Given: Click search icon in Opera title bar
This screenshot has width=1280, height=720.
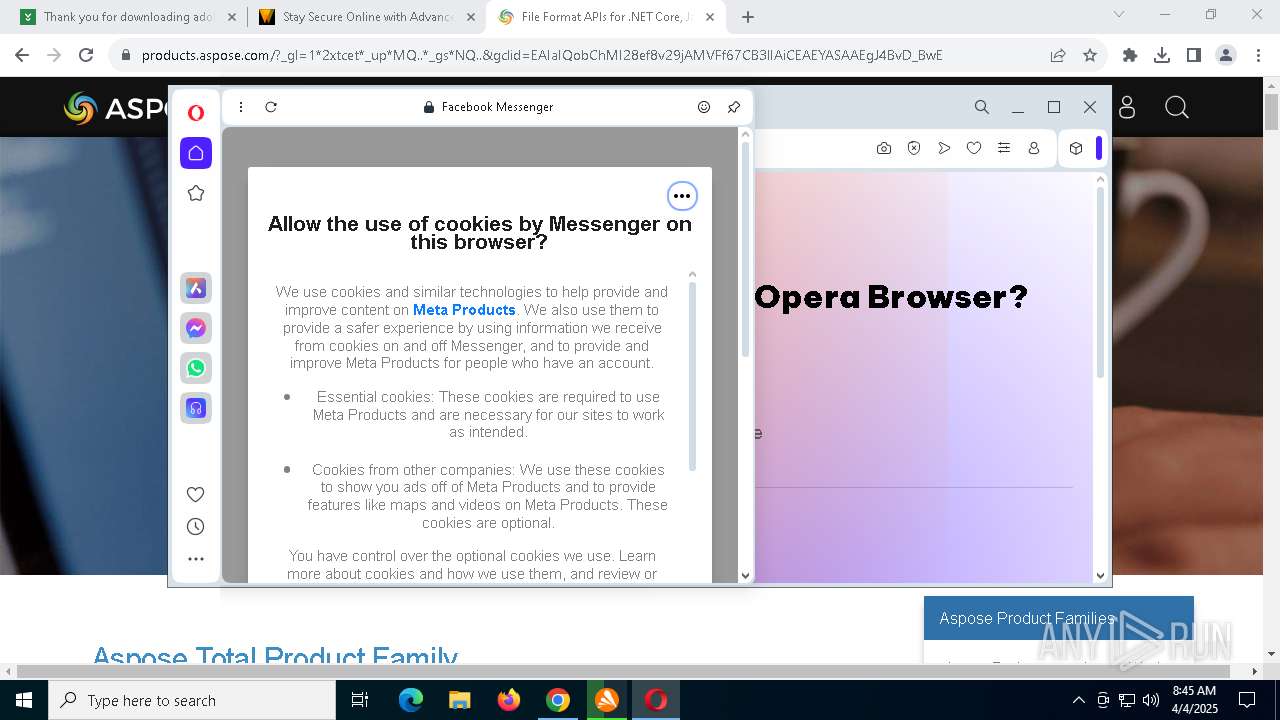Looking at the screenshot, I should 982,107.
